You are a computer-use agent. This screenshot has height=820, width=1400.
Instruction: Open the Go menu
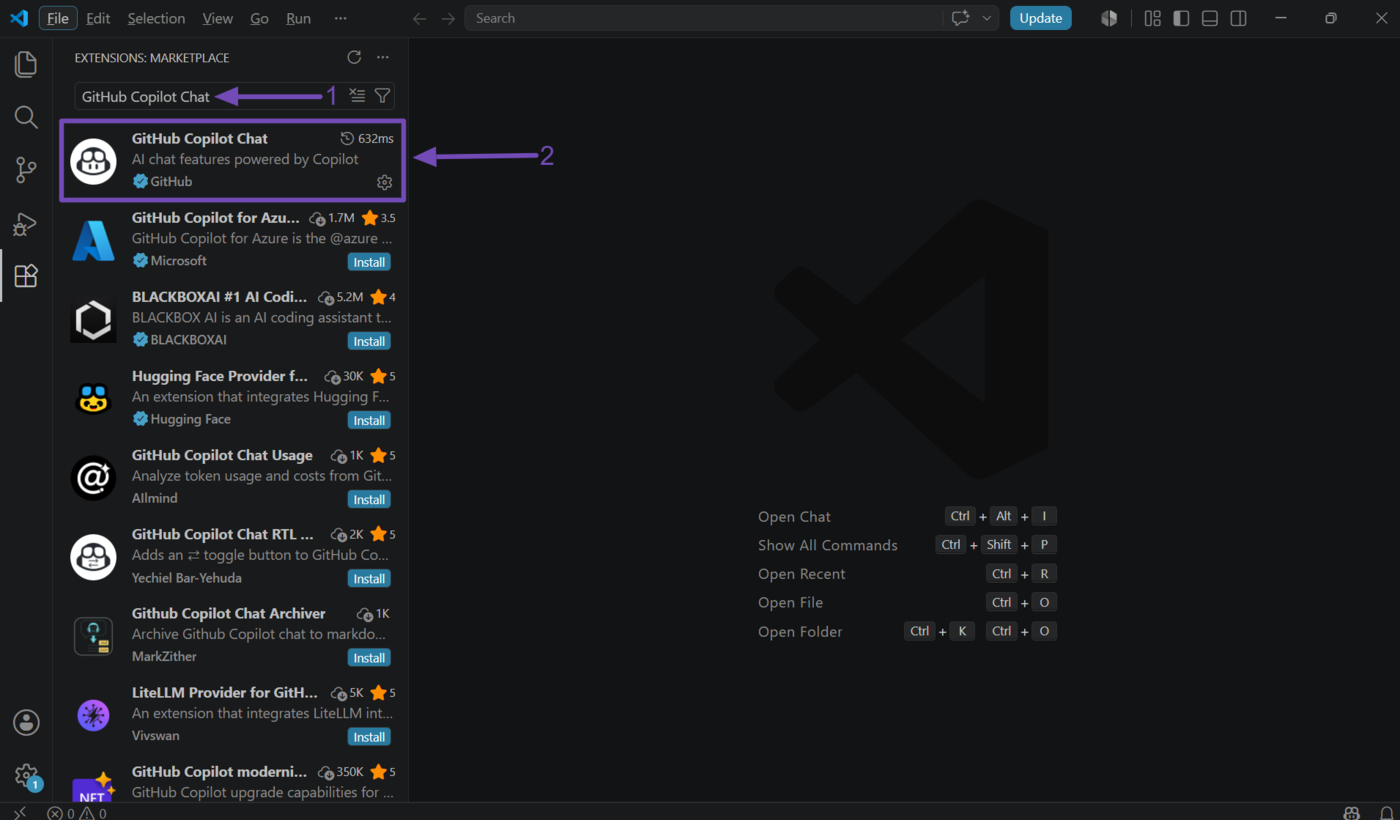[x=259, y=18]
